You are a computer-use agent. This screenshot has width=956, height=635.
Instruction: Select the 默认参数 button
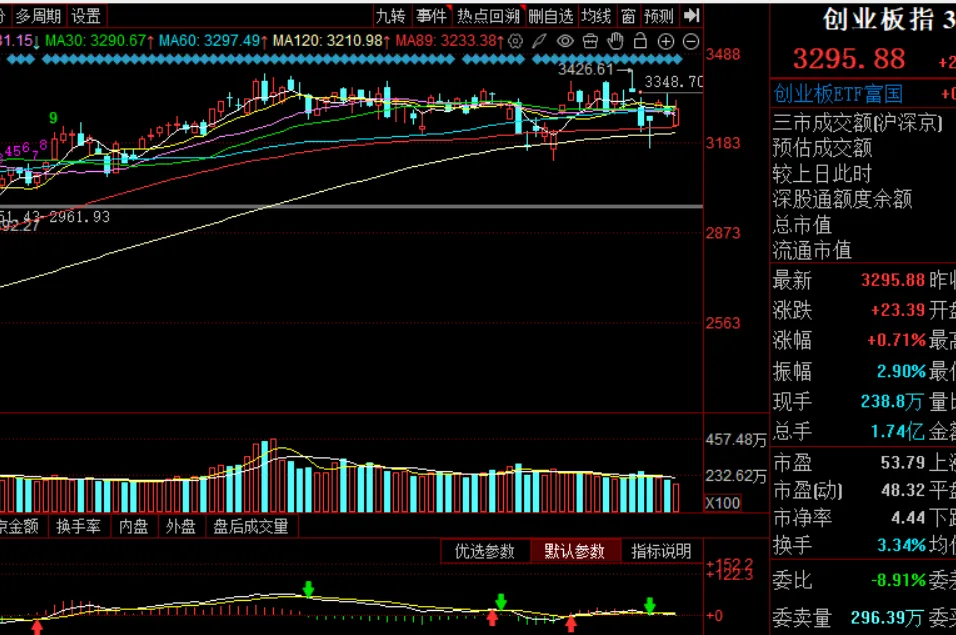574,551
